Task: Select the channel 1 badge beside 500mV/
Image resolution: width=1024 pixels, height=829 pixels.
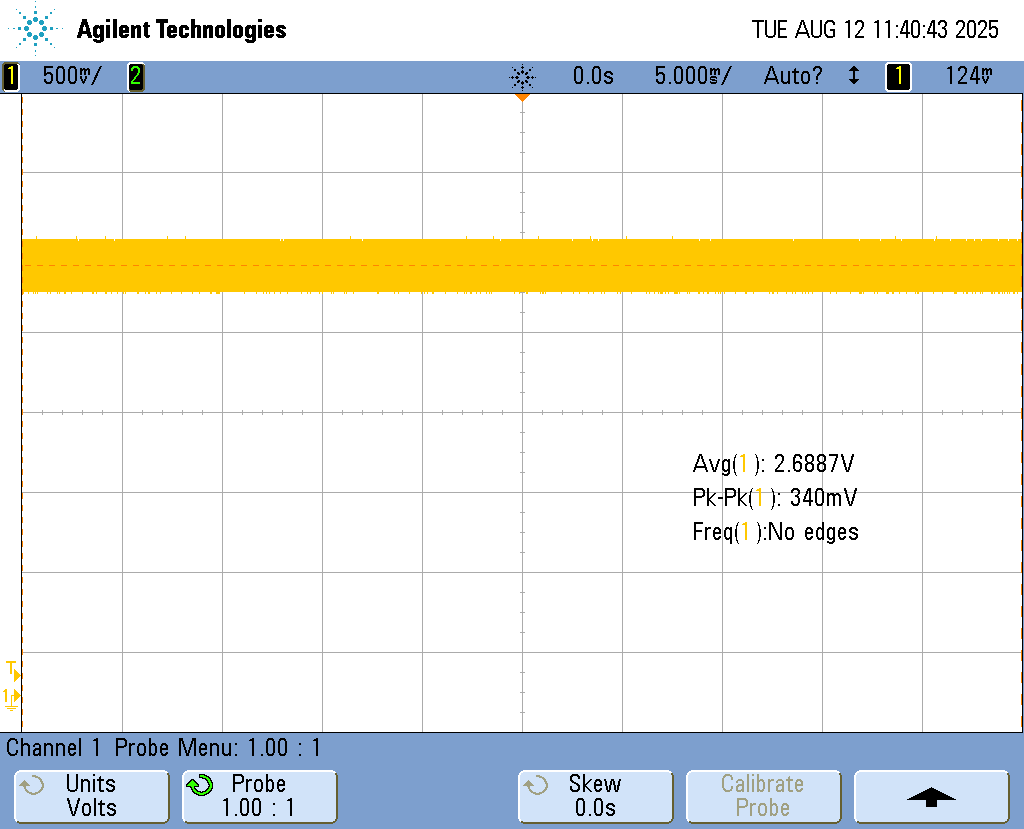Action: pyautogui.click(x=11, y=76)
